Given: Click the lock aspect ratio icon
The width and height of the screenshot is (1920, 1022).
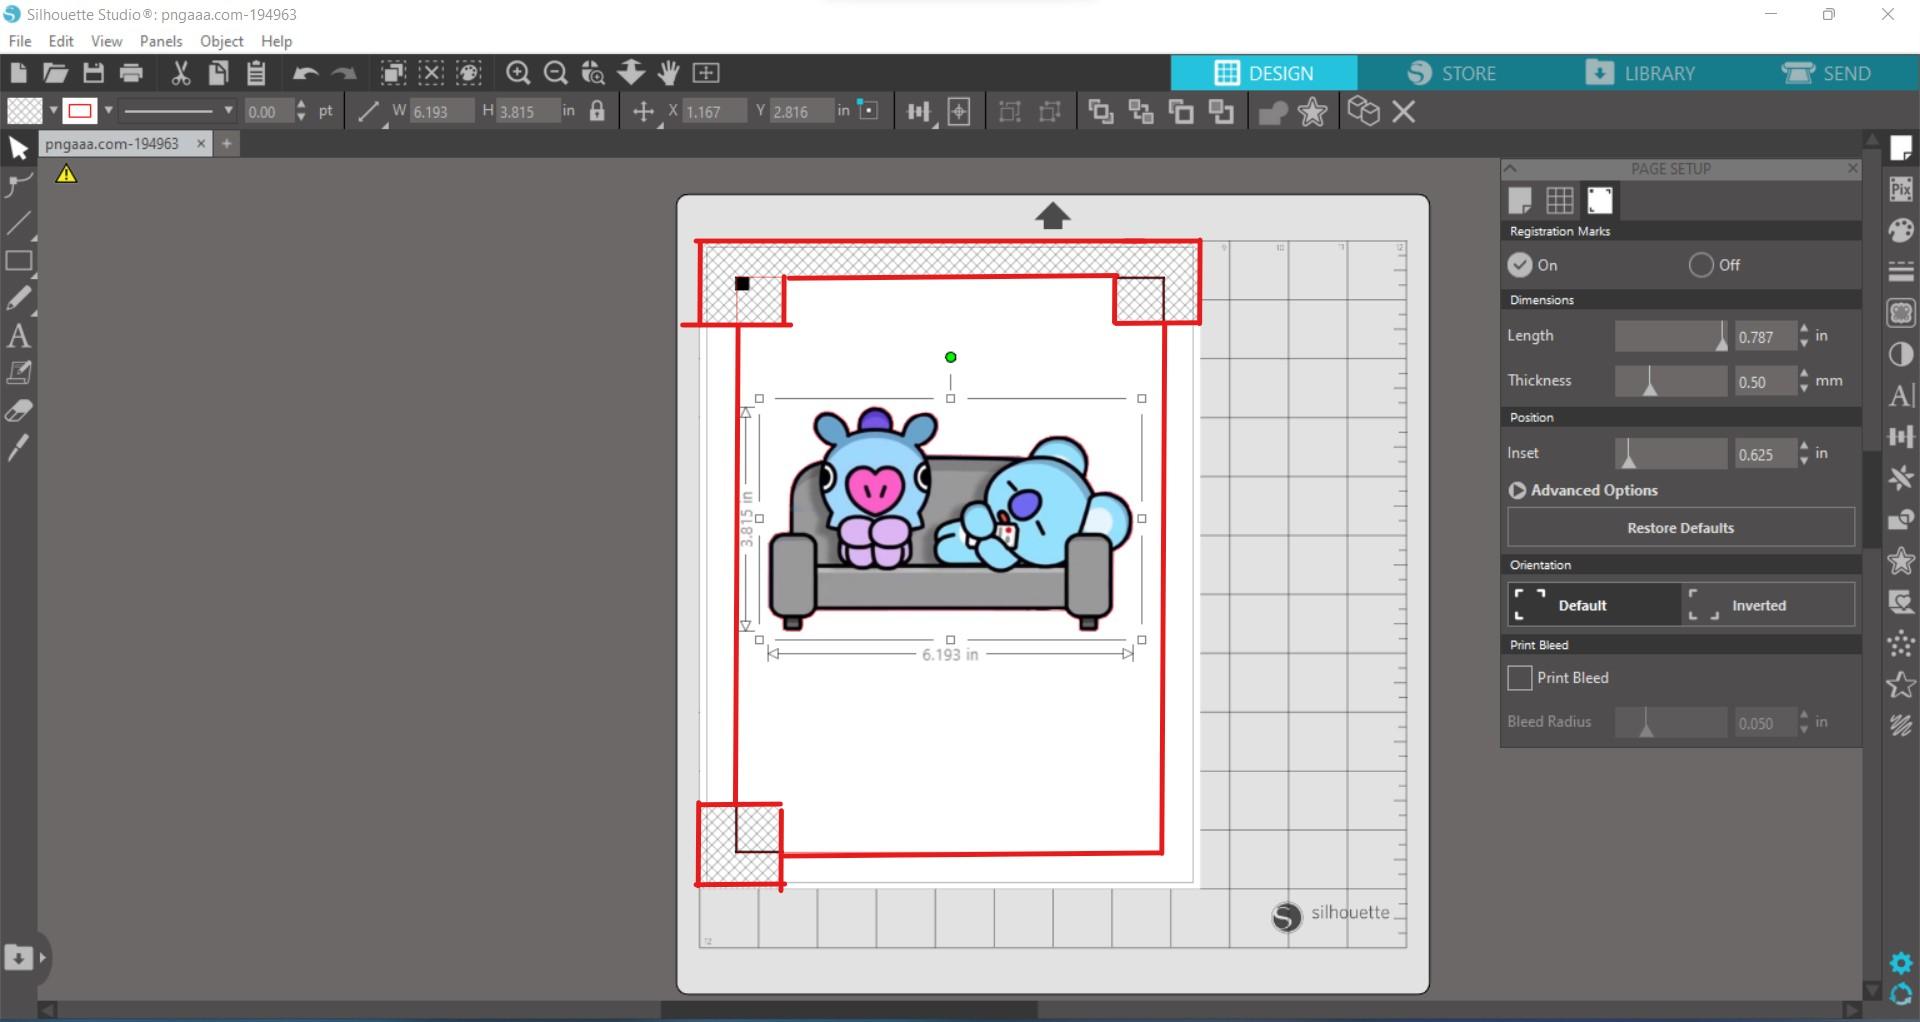Looking at the screenshot, I should [597, 111].
